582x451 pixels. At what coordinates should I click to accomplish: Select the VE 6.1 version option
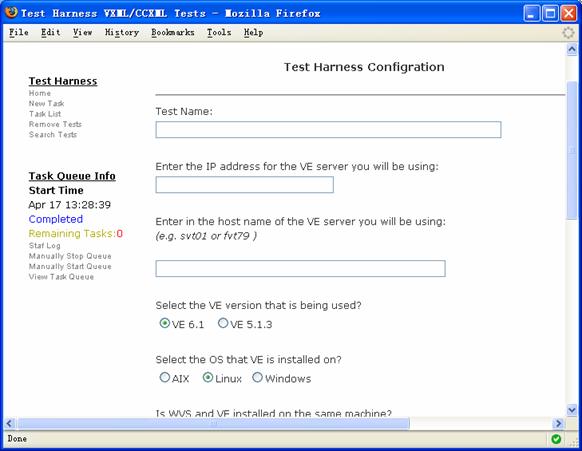pyautogui.click(x=164, y=323)
